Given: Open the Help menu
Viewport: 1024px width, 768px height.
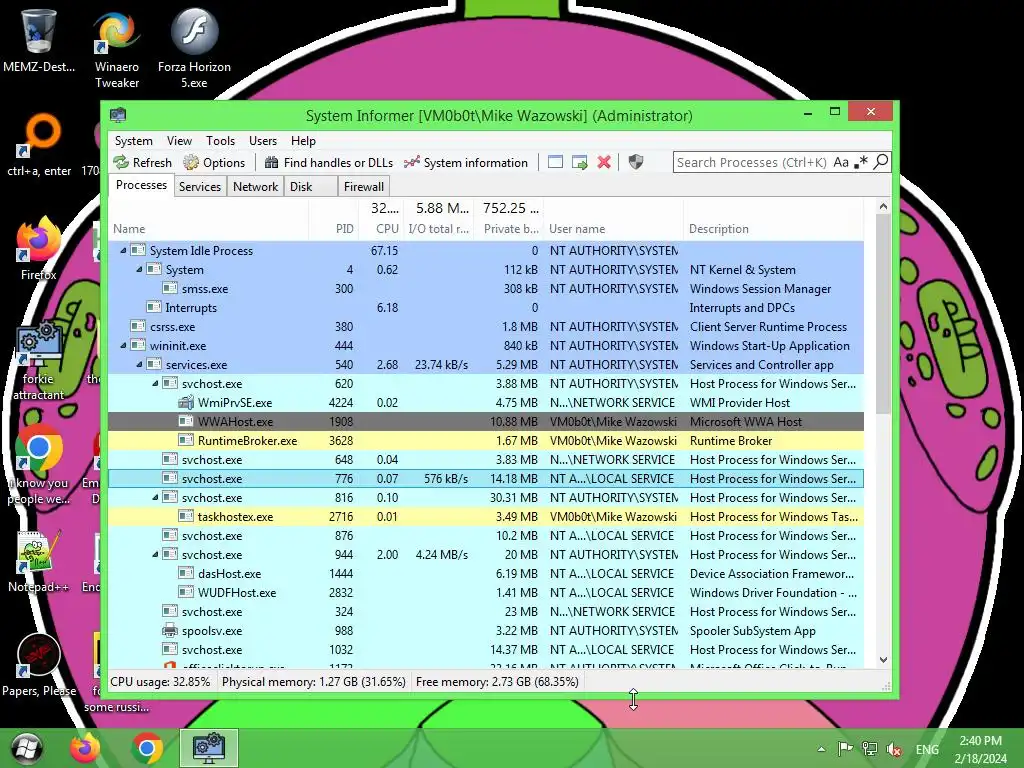Looking at the screenshot, I should [x=303, y=141].
